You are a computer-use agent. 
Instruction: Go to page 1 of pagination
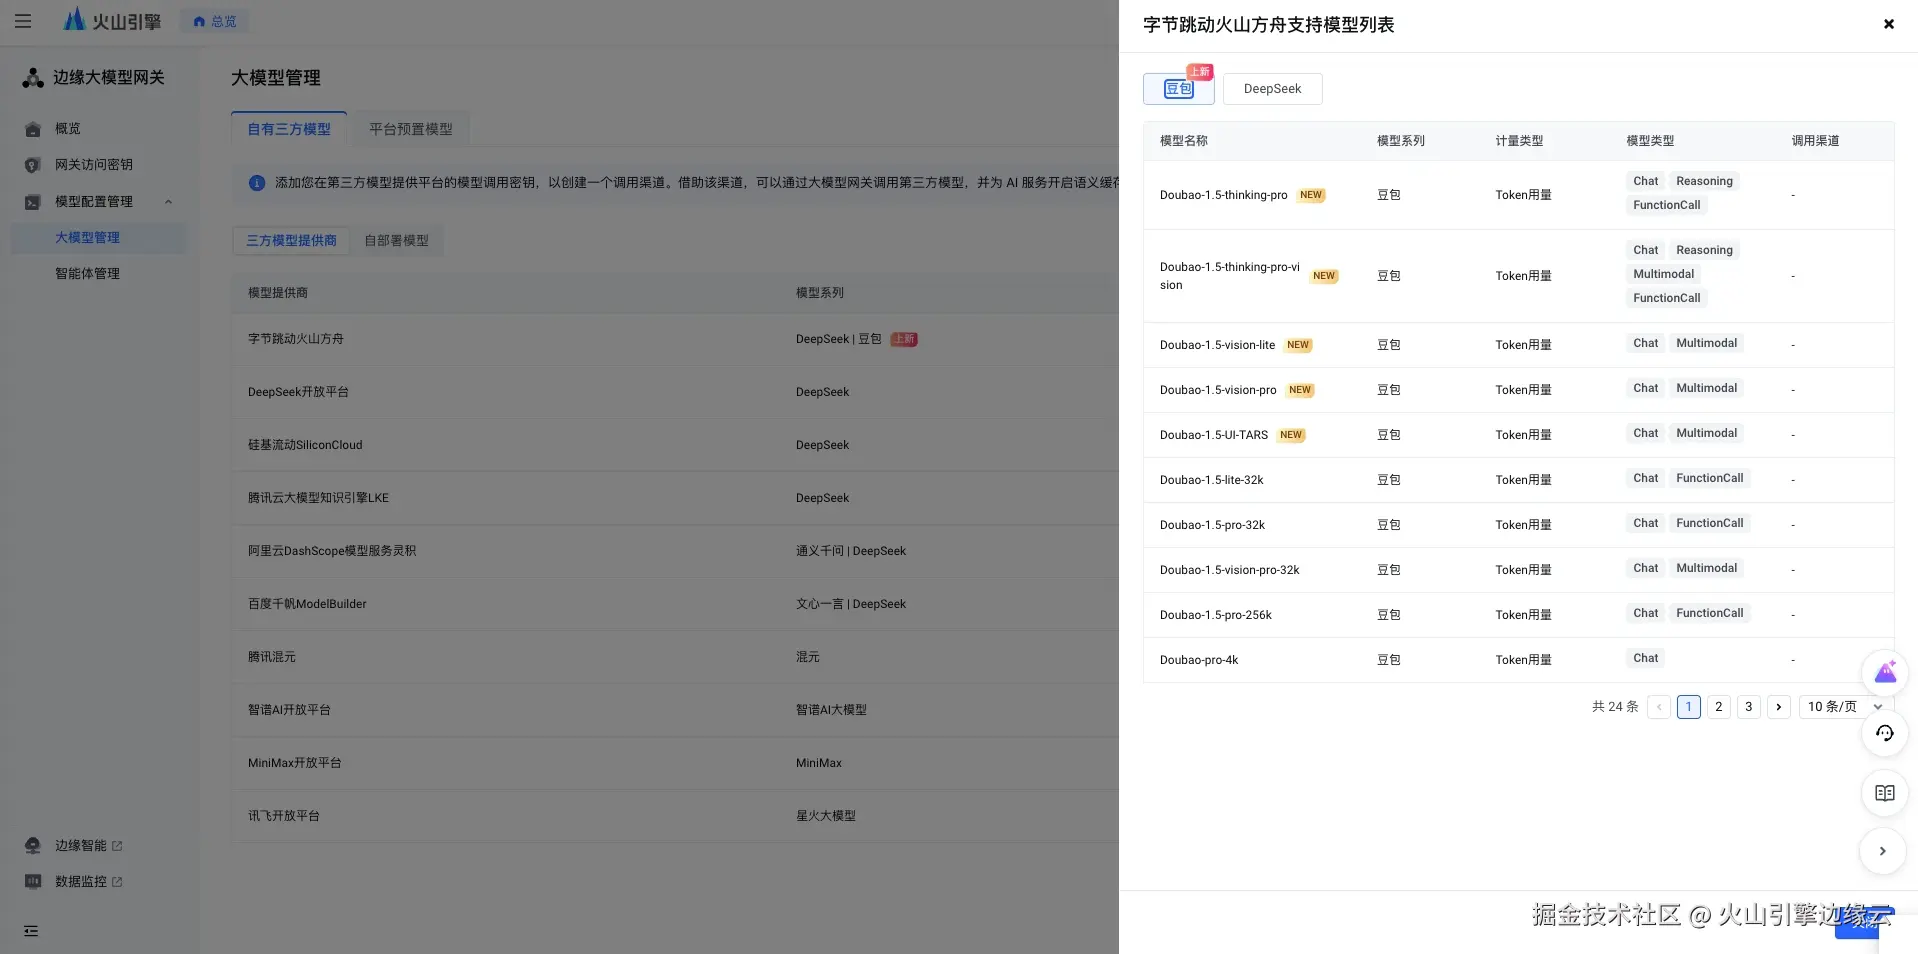coord(1688,707)
